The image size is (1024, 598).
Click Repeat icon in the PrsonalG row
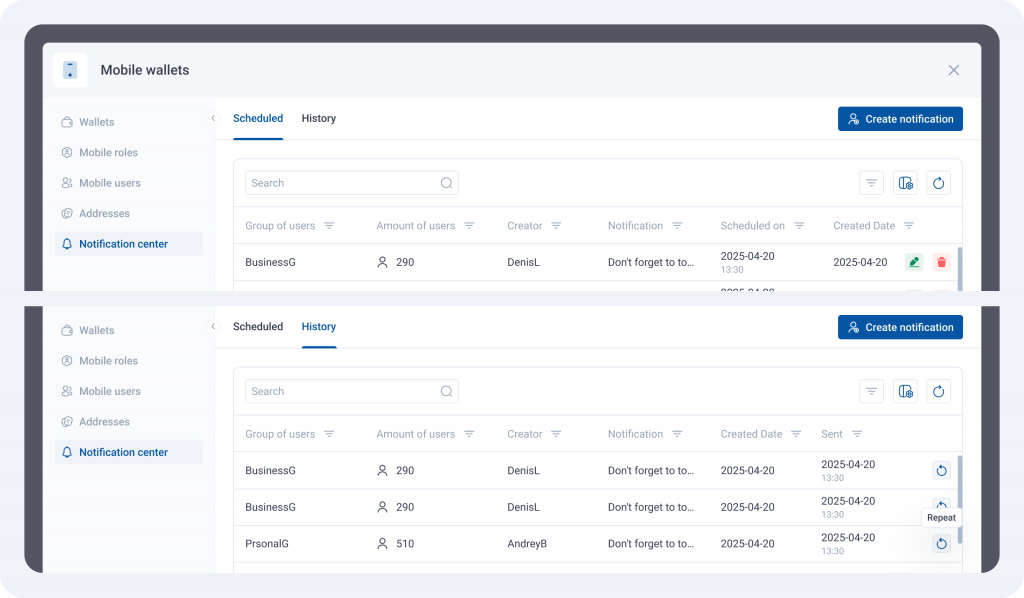pyautogui.click(x=941, y=544)
